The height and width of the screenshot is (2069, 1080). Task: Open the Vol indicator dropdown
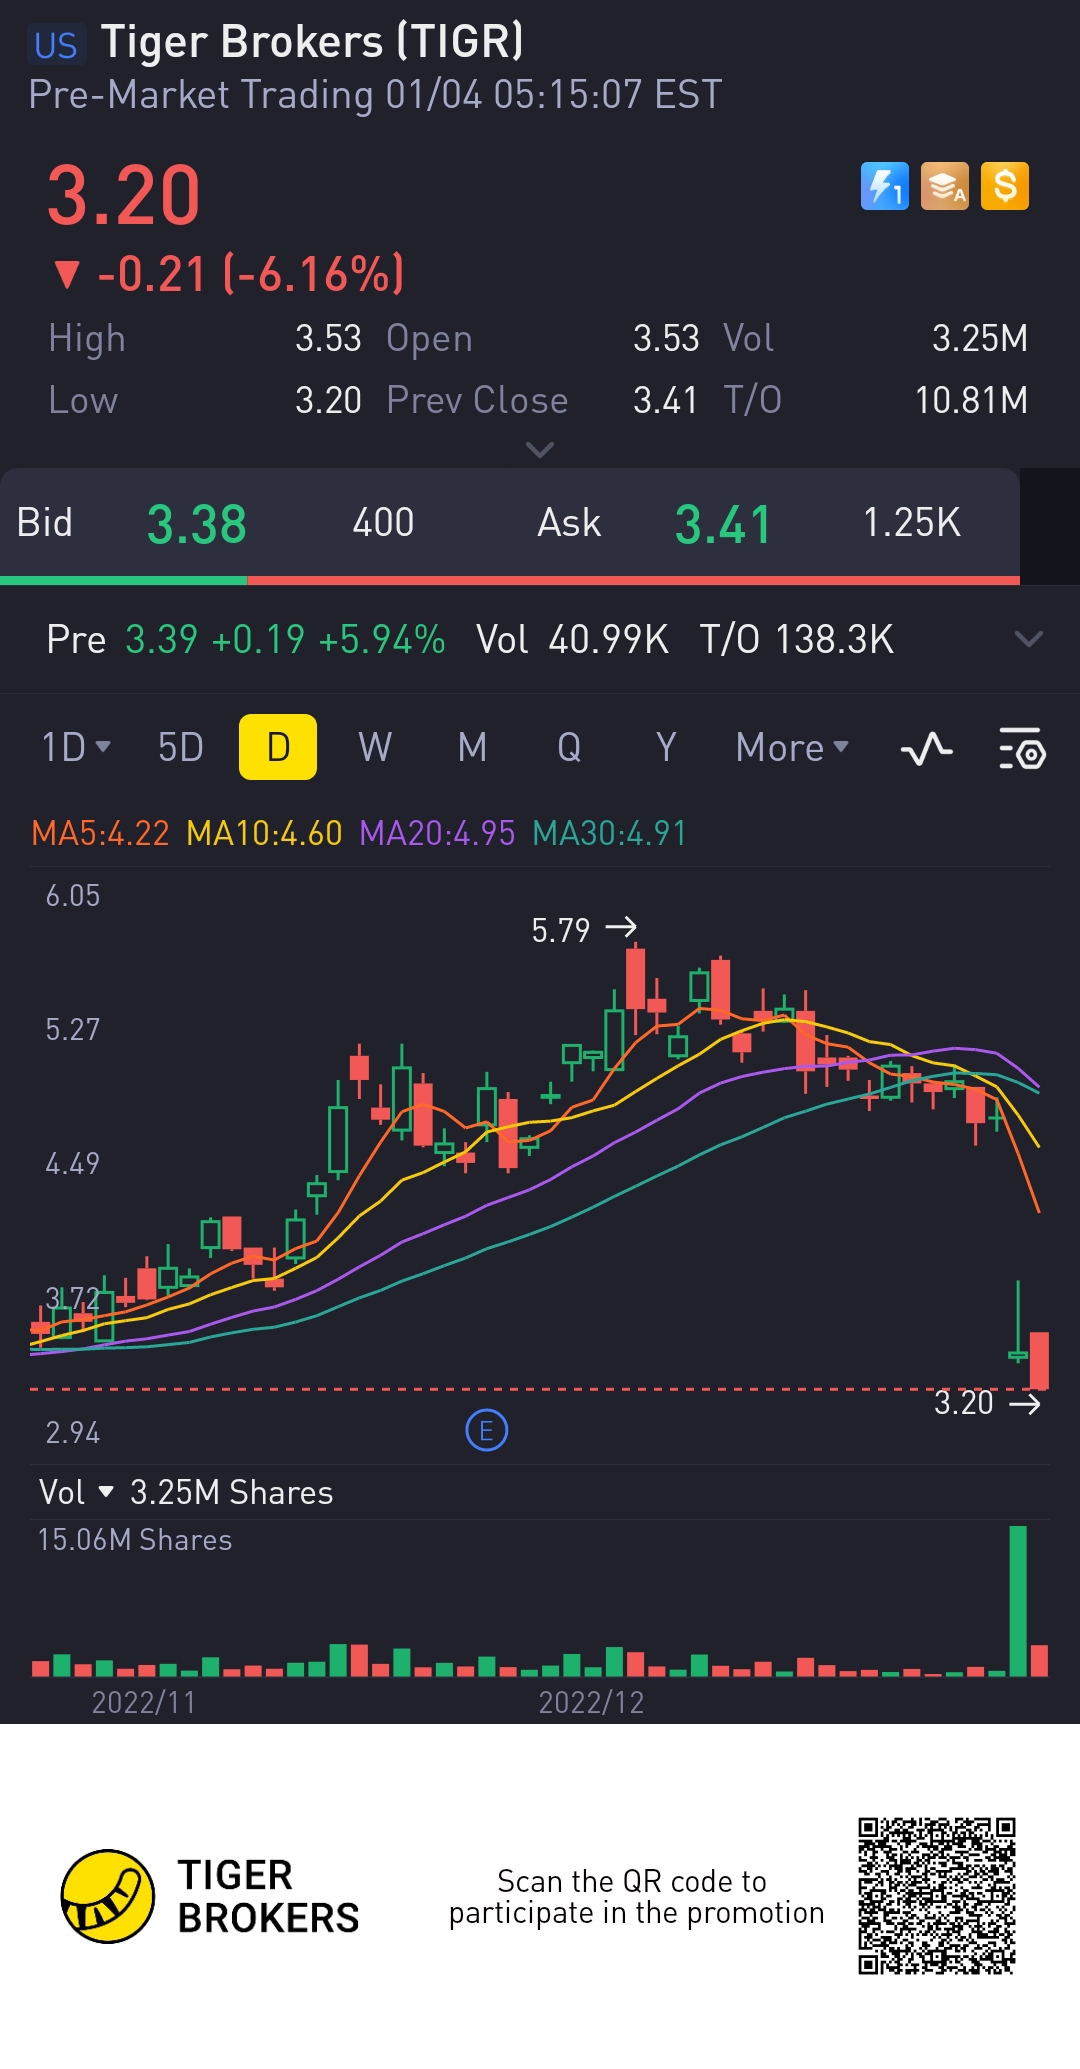[x=76, y=1492]
